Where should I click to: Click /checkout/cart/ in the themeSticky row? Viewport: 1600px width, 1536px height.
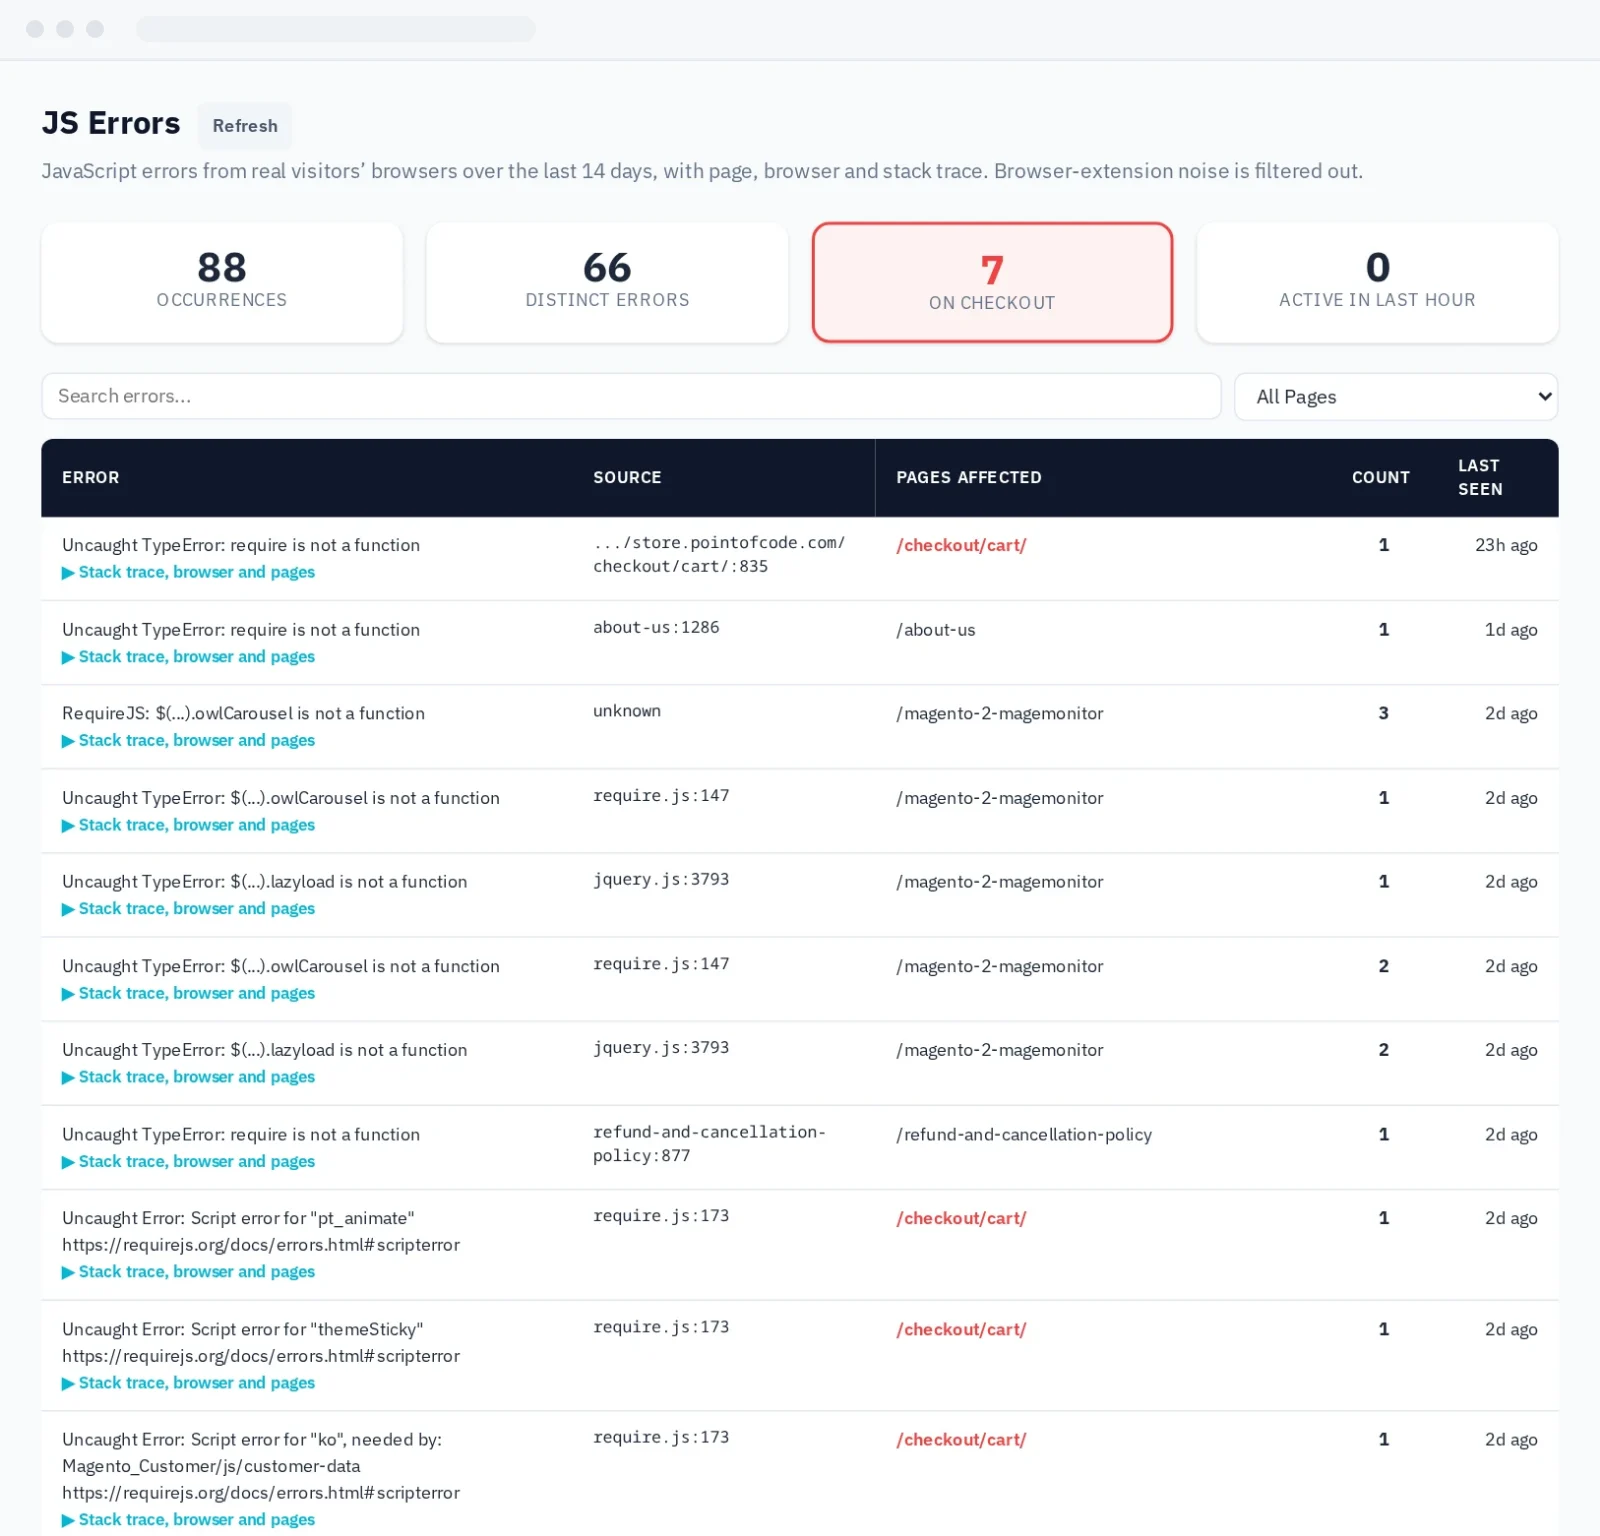tap(961, 1329)
